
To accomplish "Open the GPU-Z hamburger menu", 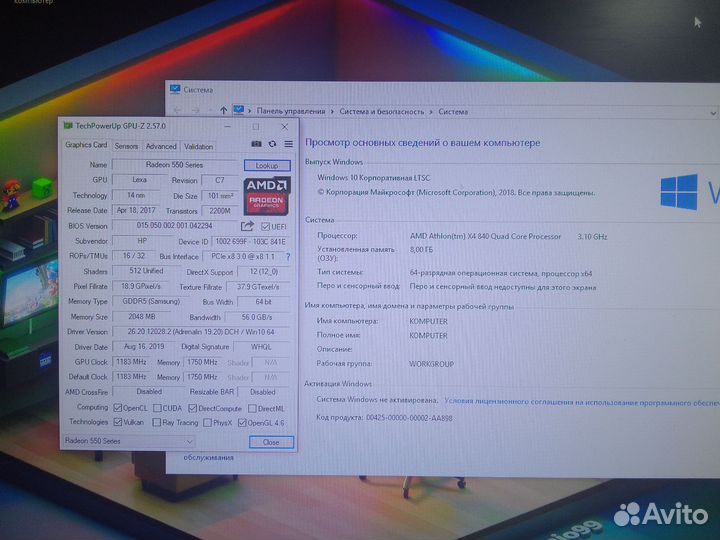I will pyautogui.click(x=288, y=144).
